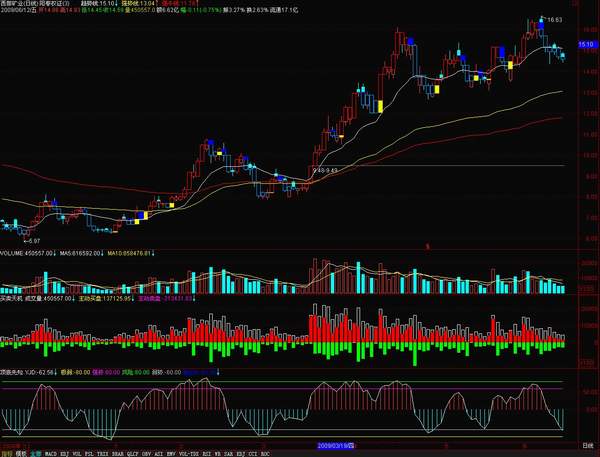Click the yellow 强势线:13.04 readout
The image size is (600, 457).
[x=138, y=3]
